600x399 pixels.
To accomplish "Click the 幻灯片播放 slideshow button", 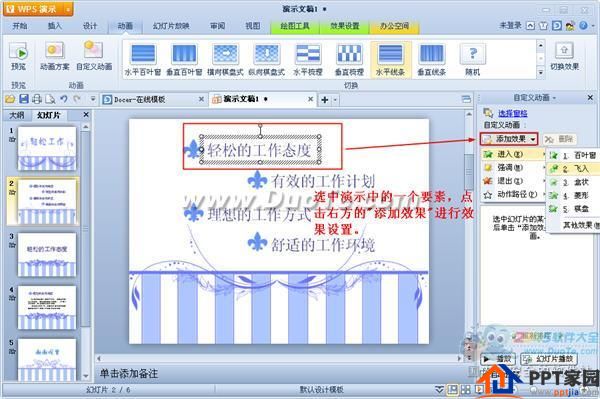I will (x=549, y=359).
